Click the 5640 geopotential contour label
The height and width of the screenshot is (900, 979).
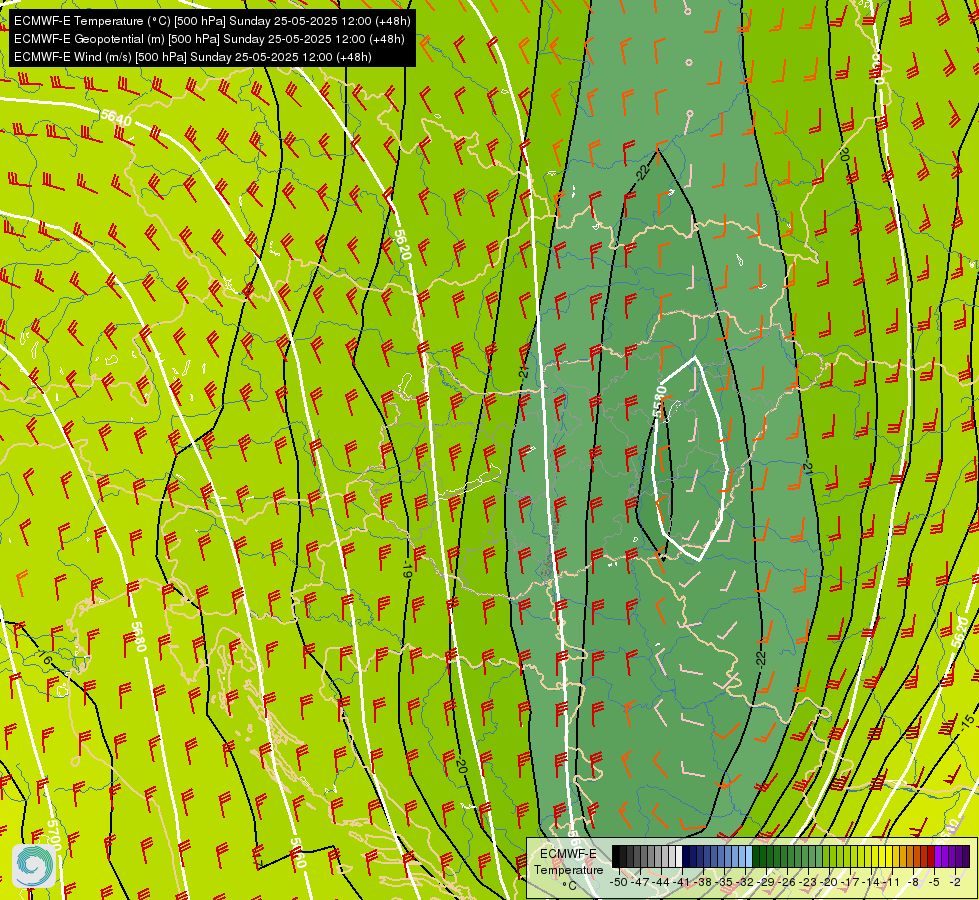116,117
